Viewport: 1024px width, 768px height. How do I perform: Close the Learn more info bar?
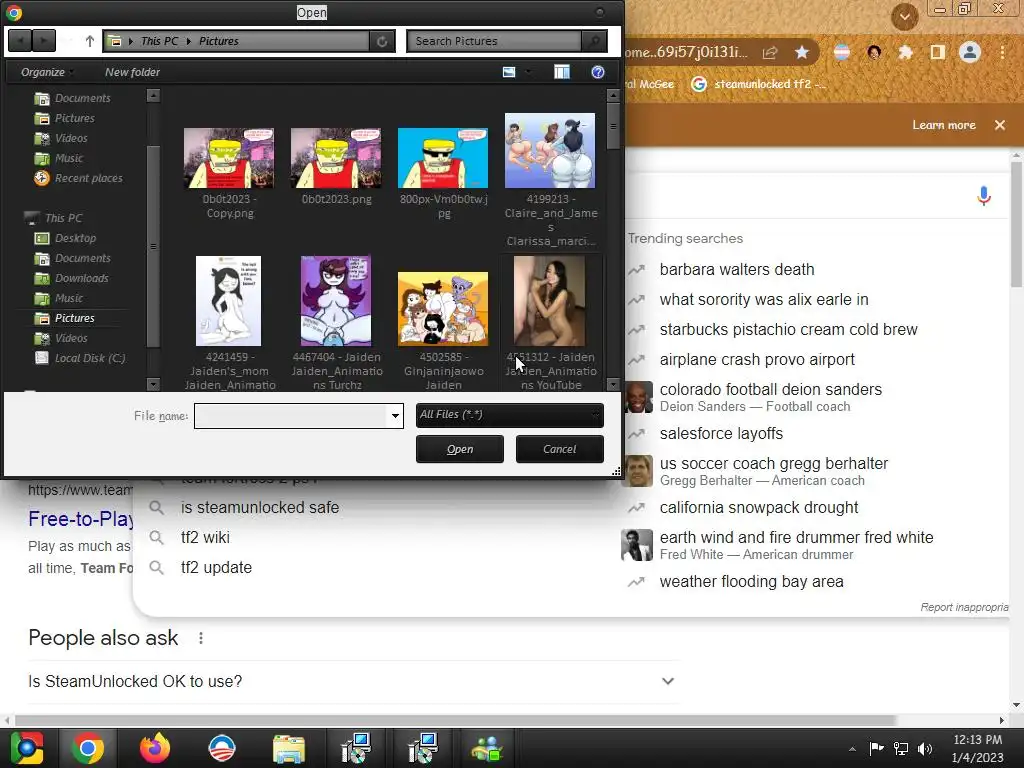[1000, 125]
